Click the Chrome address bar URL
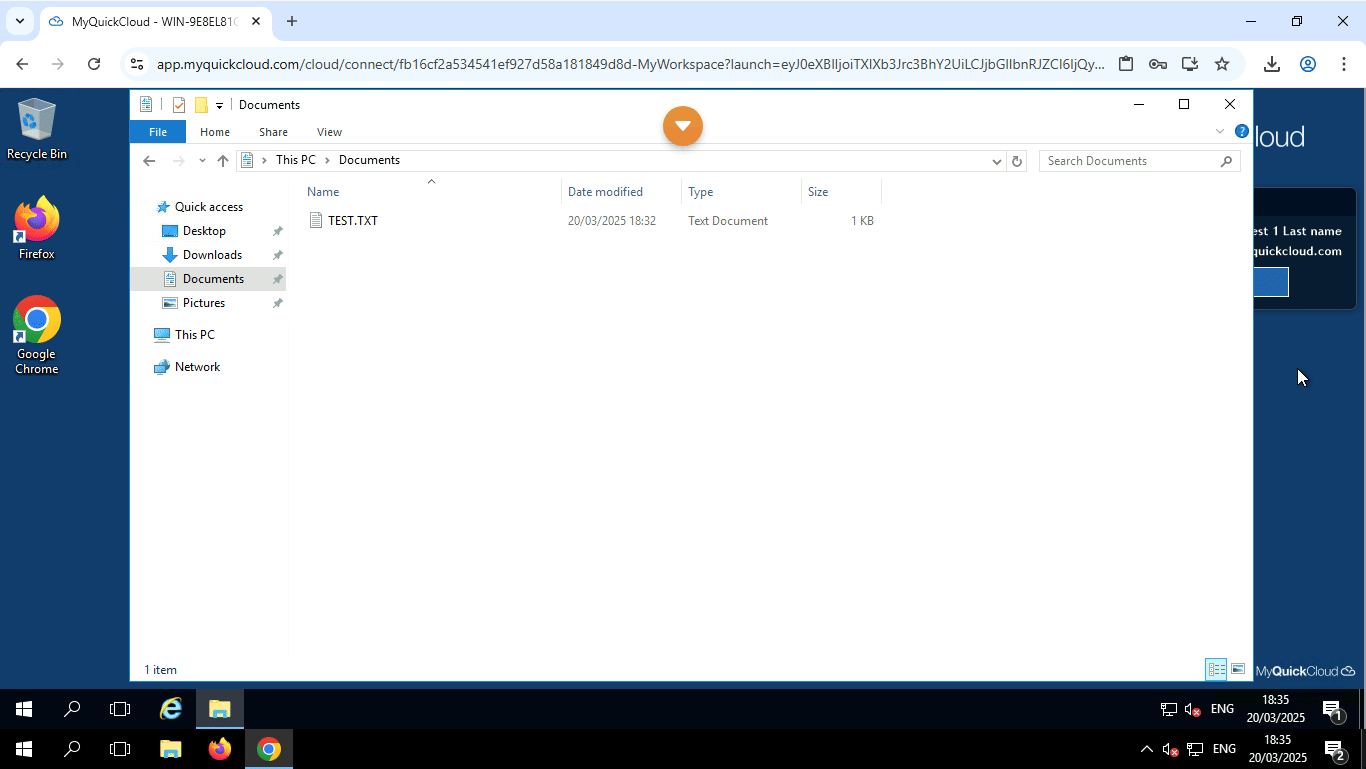Image resolution: width=1366 pixels, height=769 pixels. pyautogui.click(x=630, y=64)
